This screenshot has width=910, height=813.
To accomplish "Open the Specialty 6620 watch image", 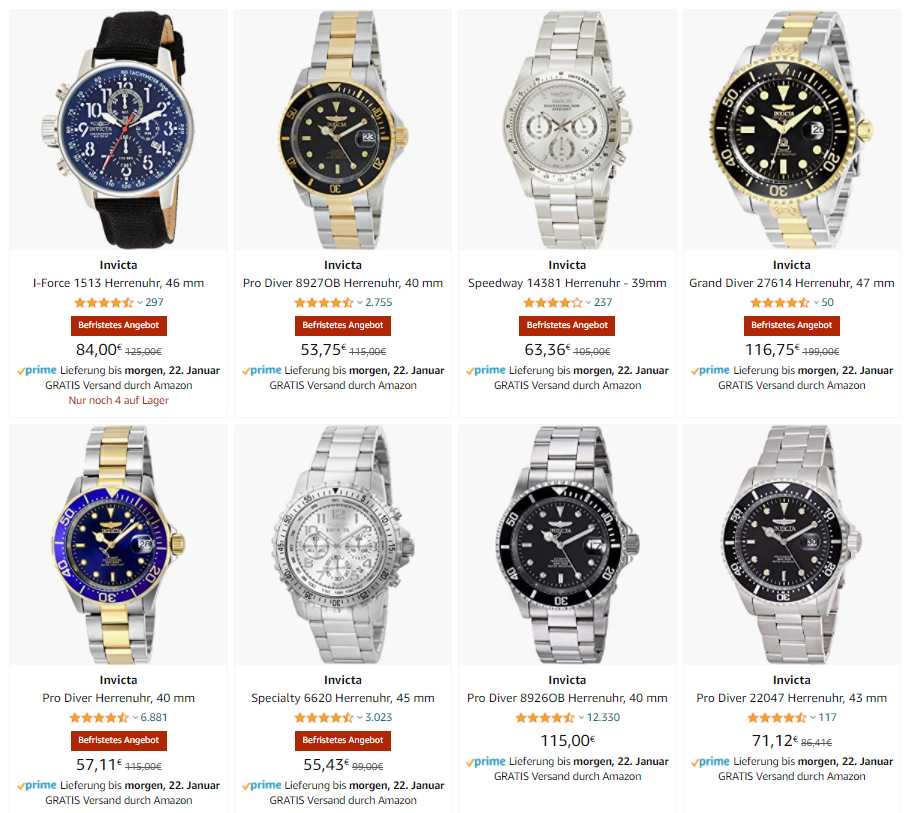I will (343, 545).
